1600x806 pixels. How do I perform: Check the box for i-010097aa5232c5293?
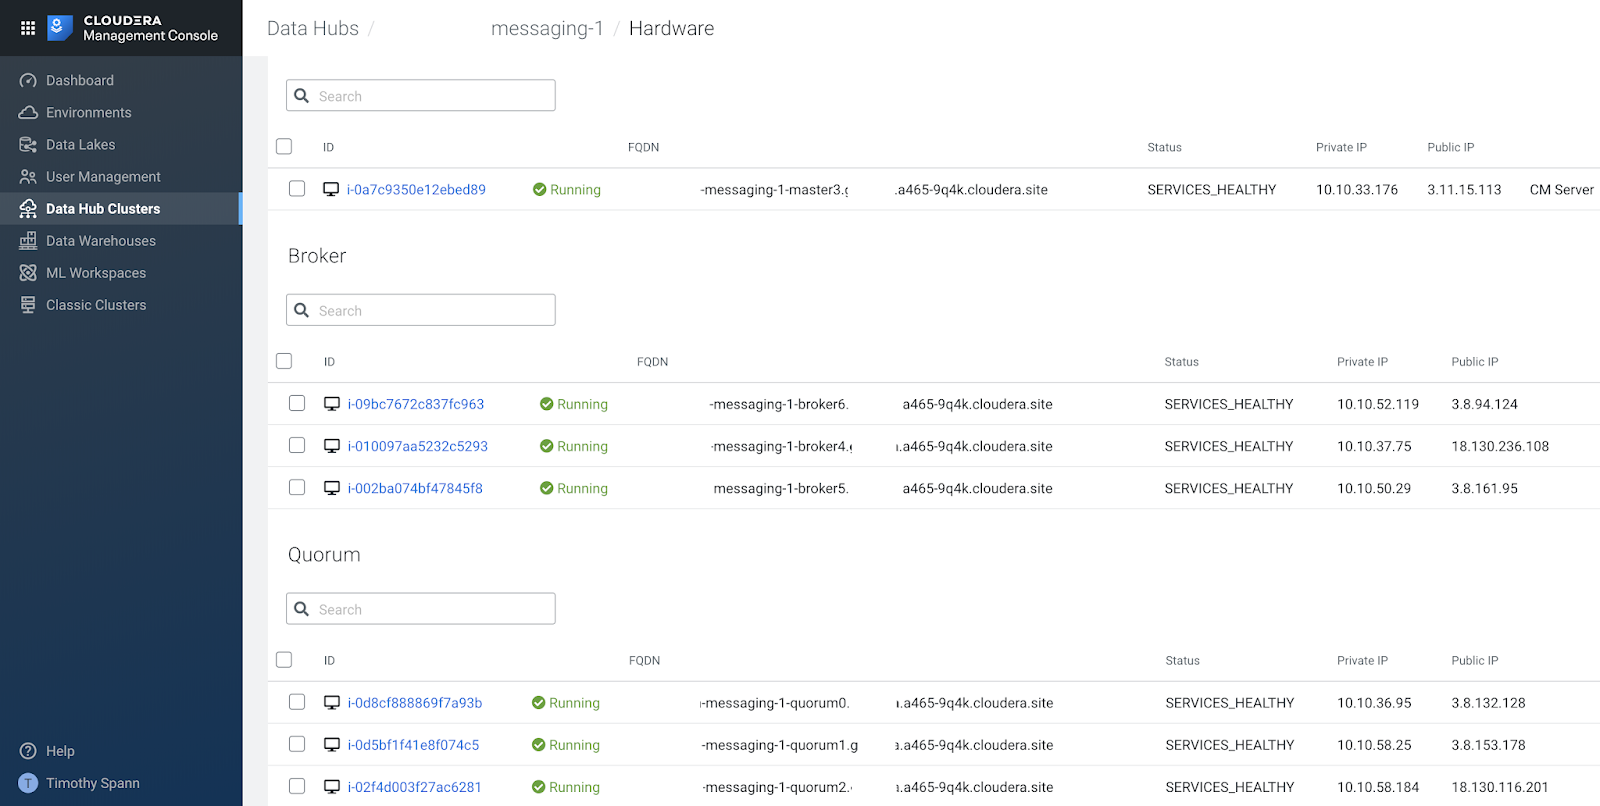(x=297, y=445)
